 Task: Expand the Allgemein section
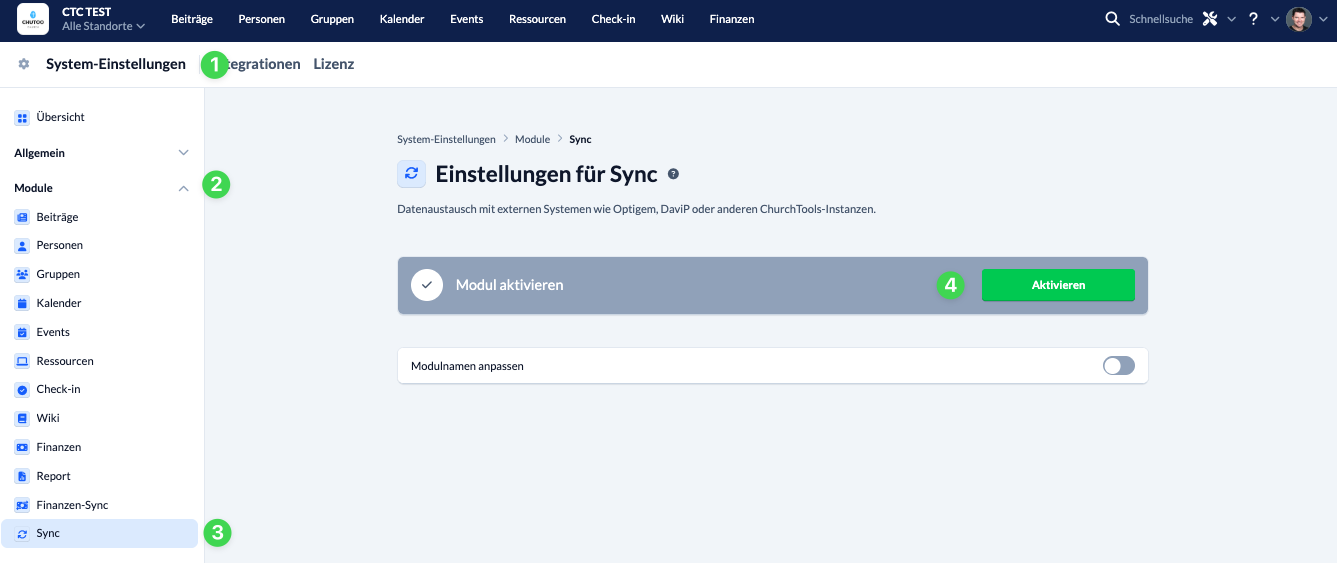(x=183, y=153)
